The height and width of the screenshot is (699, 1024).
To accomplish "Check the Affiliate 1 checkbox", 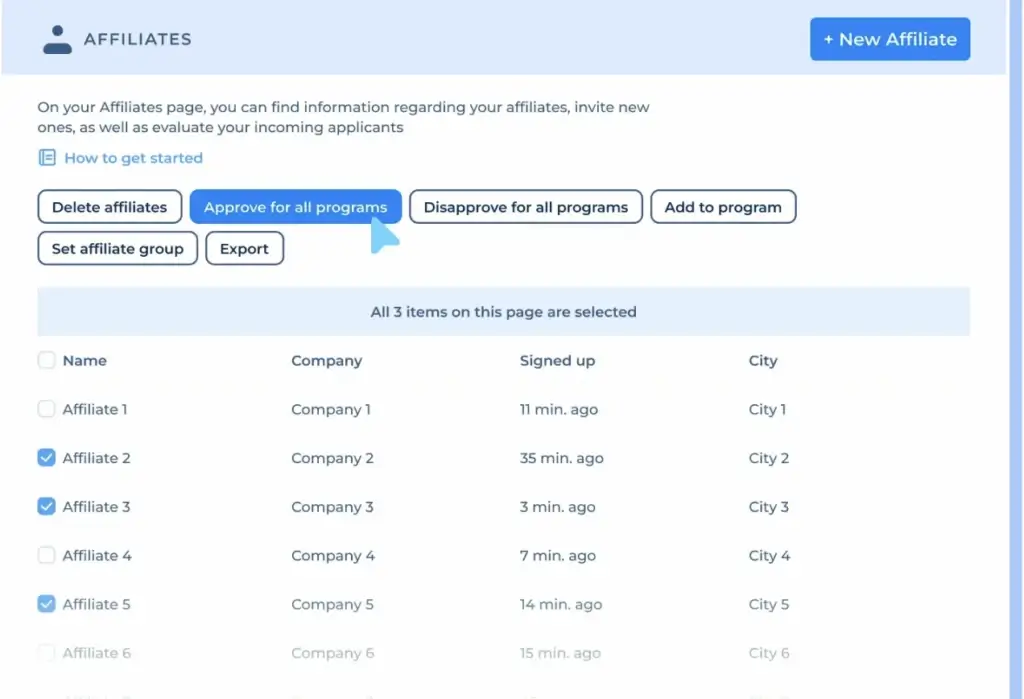I will [x=46, y=409].
